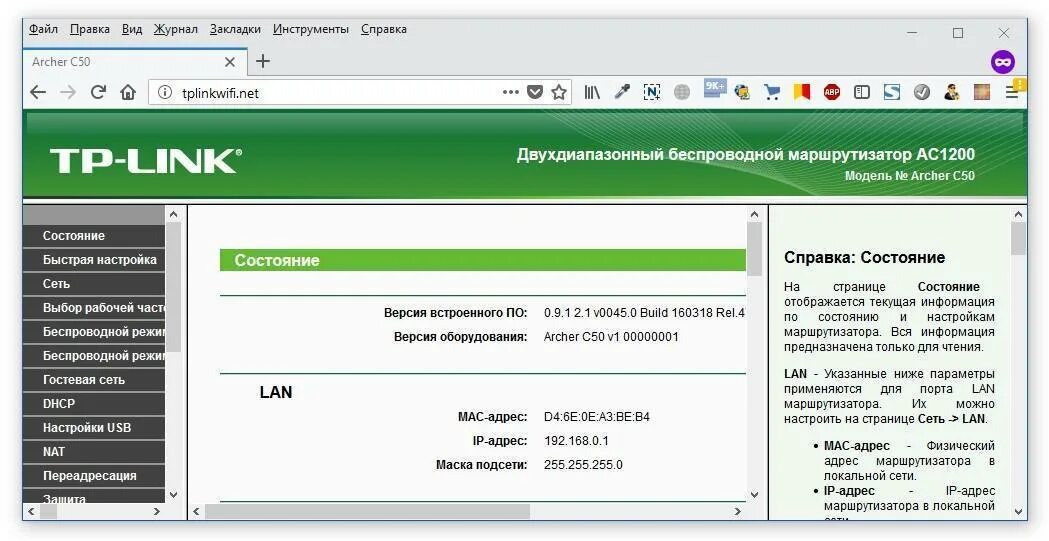Viewport: 1049px width, 541px height.
Task: Bookmark this page with the star icon
Action: tap(559, 92)
